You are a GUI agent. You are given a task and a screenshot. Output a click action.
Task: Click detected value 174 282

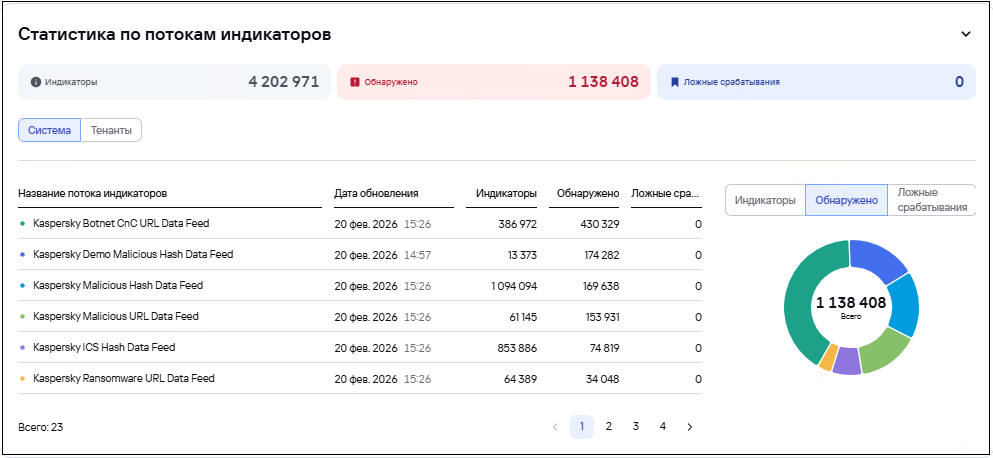601,255
